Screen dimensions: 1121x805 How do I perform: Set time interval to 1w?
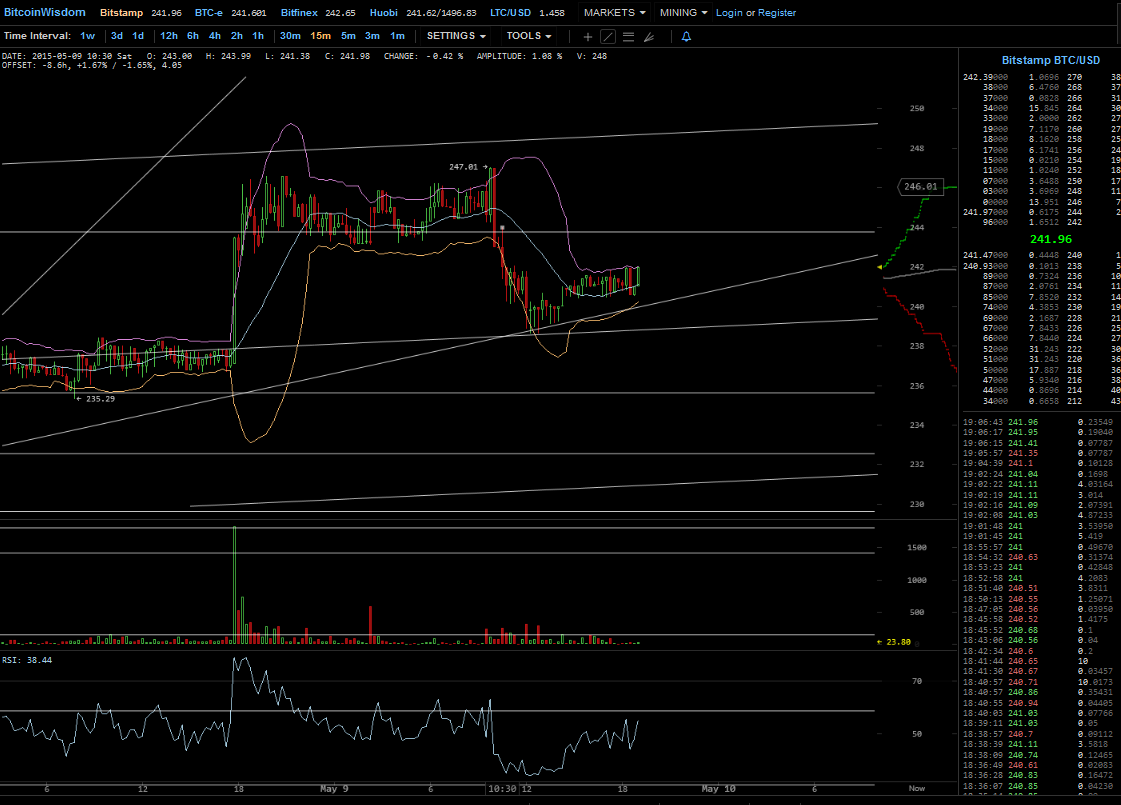(87, 36)
